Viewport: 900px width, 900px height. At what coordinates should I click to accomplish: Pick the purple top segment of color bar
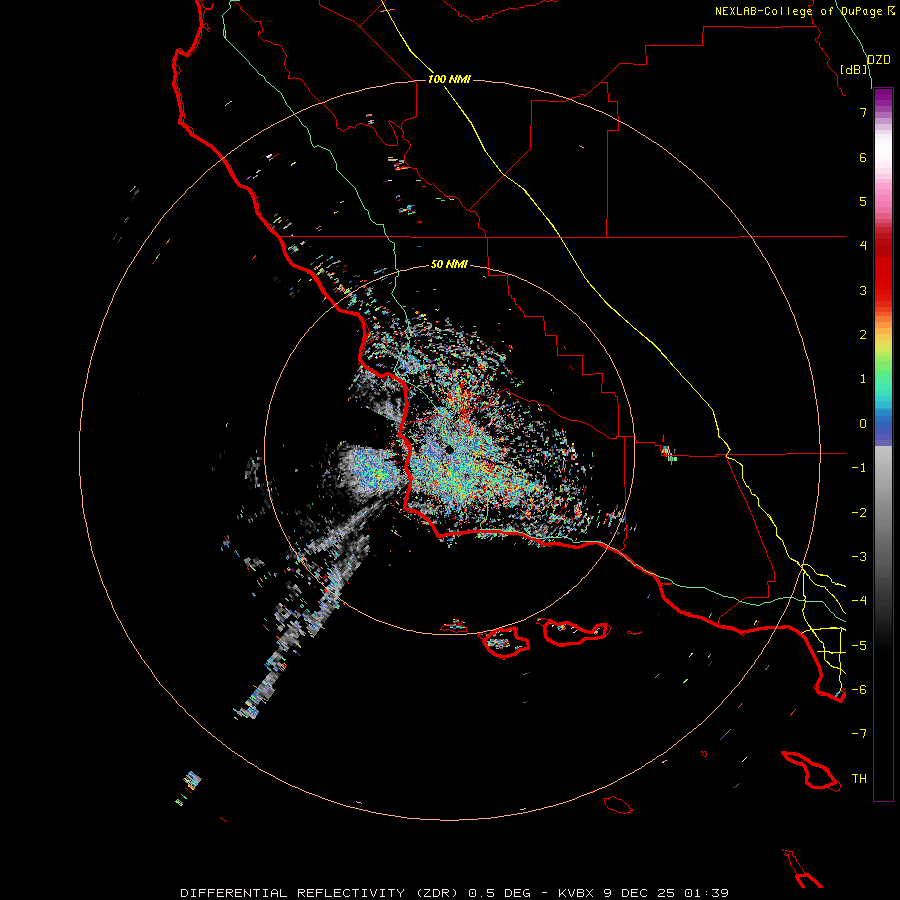tap(883, 98)
